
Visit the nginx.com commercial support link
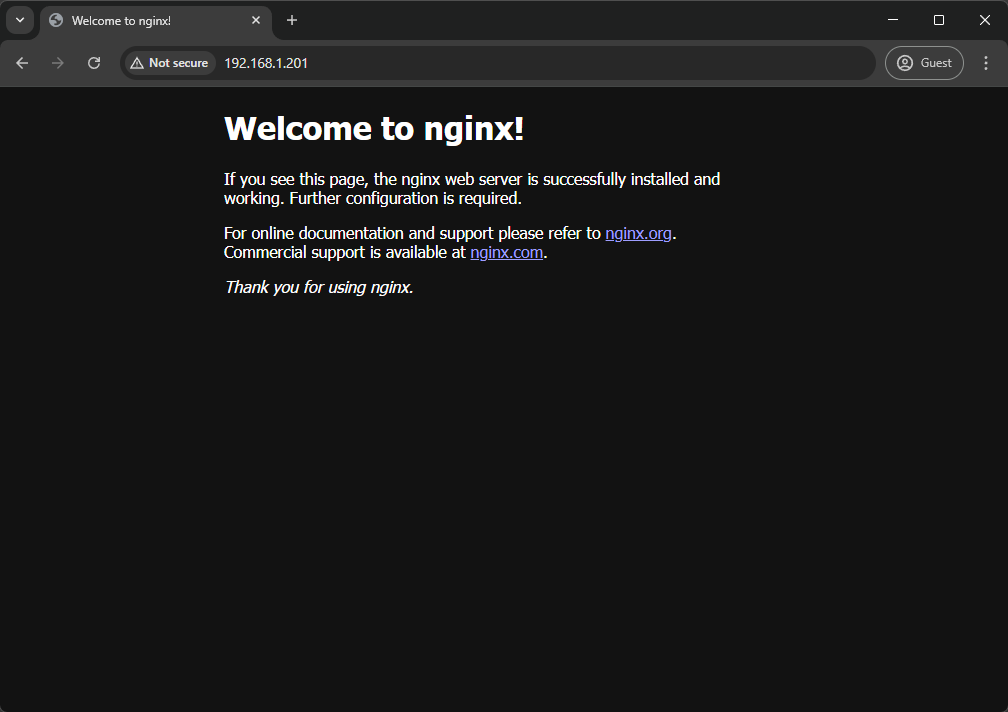pos(506,253)
